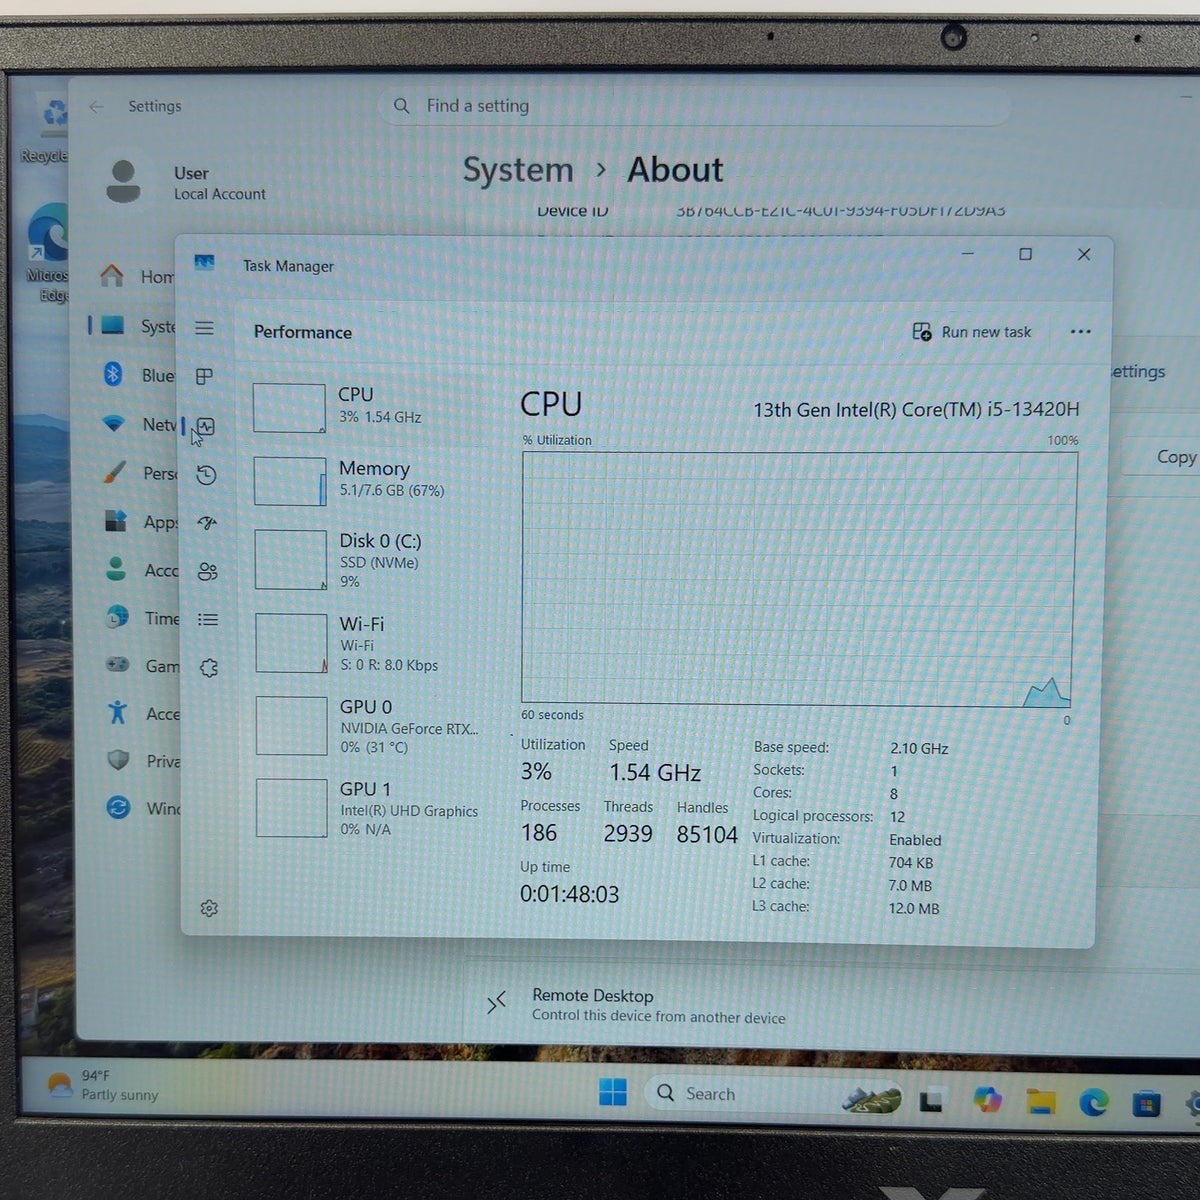Select GPU 1 Intel UHD Graphics entry
This screenshot has width=1200, height=1200.
367,808
